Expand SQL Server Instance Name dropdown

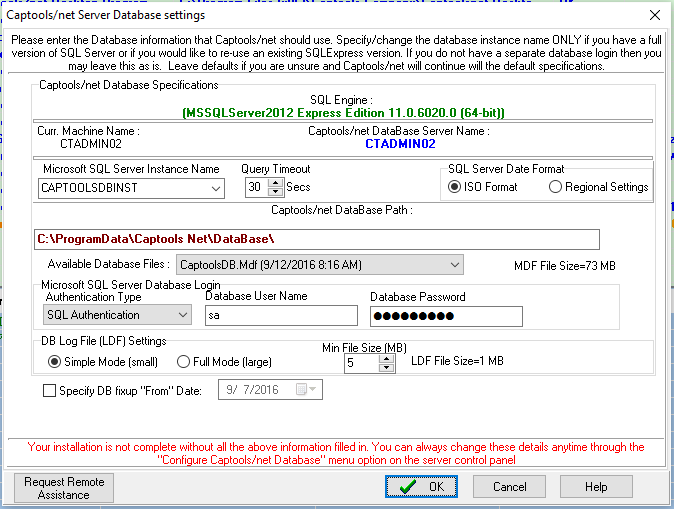click(216, 188)
